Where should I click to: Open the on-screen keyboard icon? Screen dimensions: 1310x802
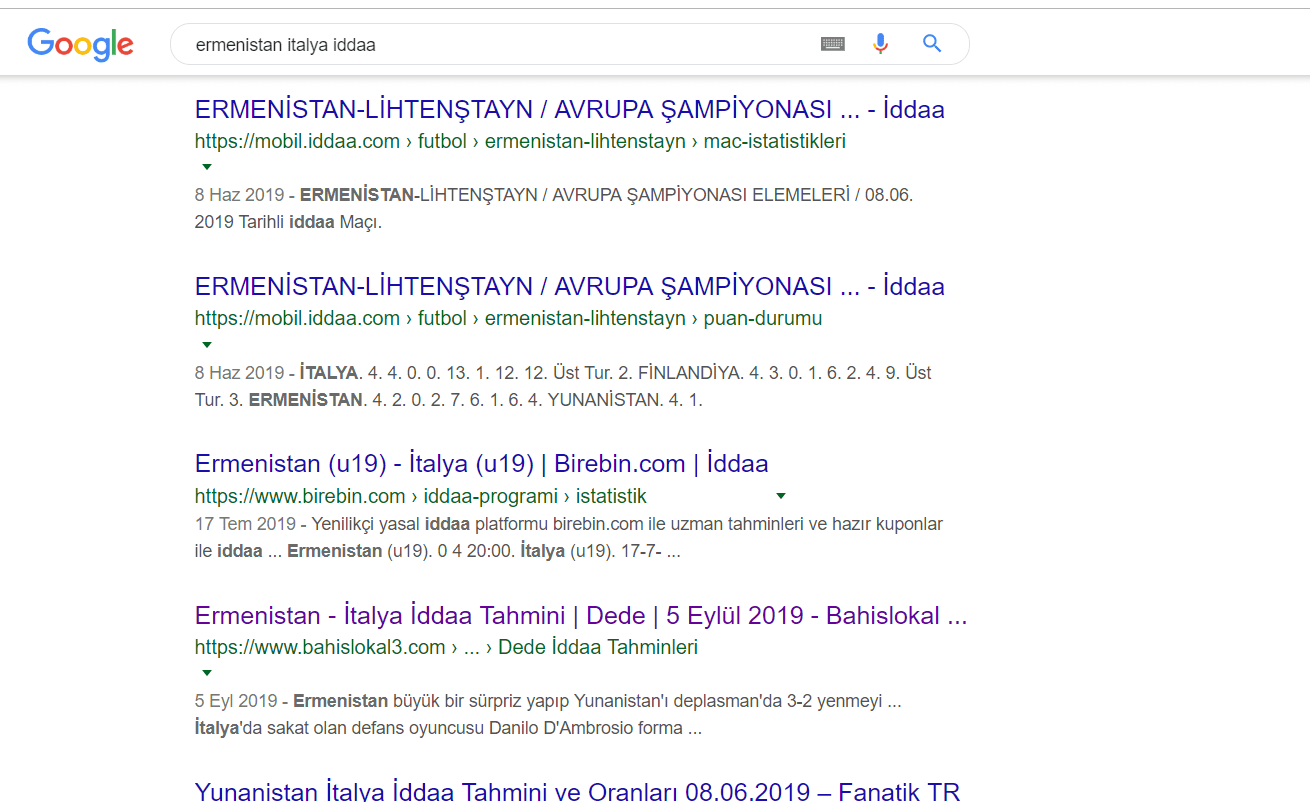[x=833, y=44]
